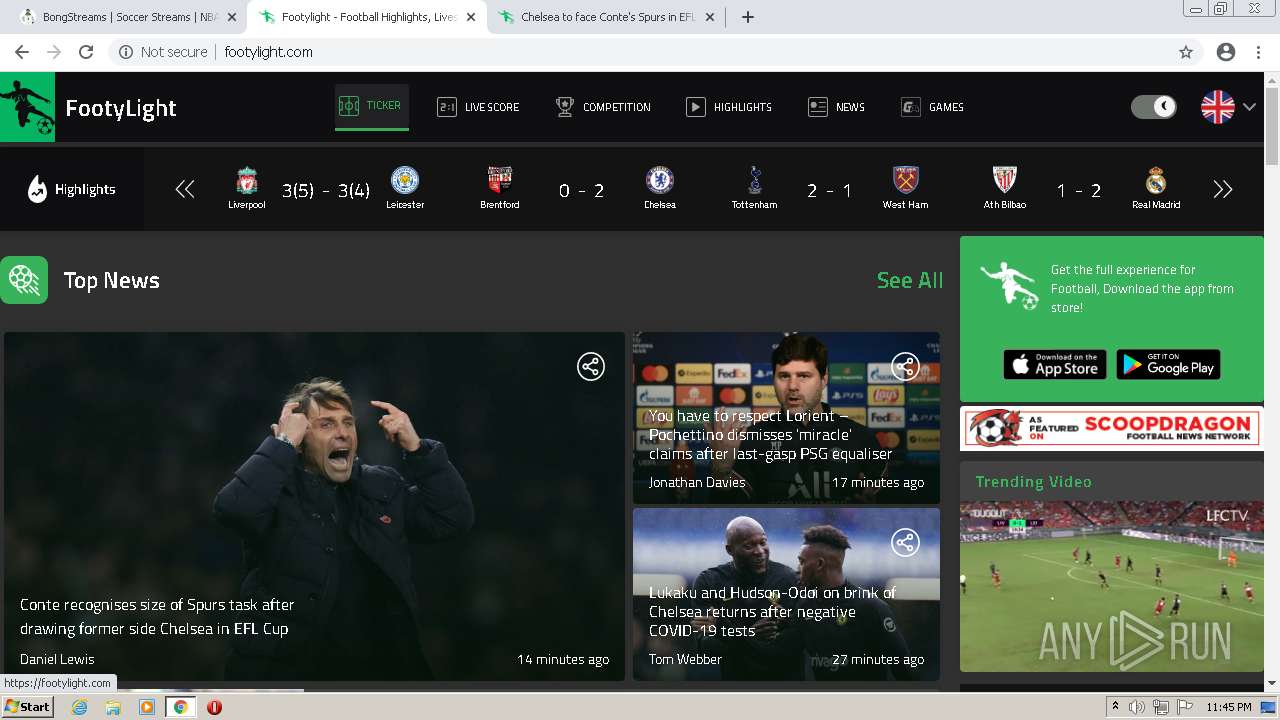Open Ath Bilbao 1 - 2 Real Madrid score
Image resolution: width=1280 pixels, height=720 pixels.
1079,190
